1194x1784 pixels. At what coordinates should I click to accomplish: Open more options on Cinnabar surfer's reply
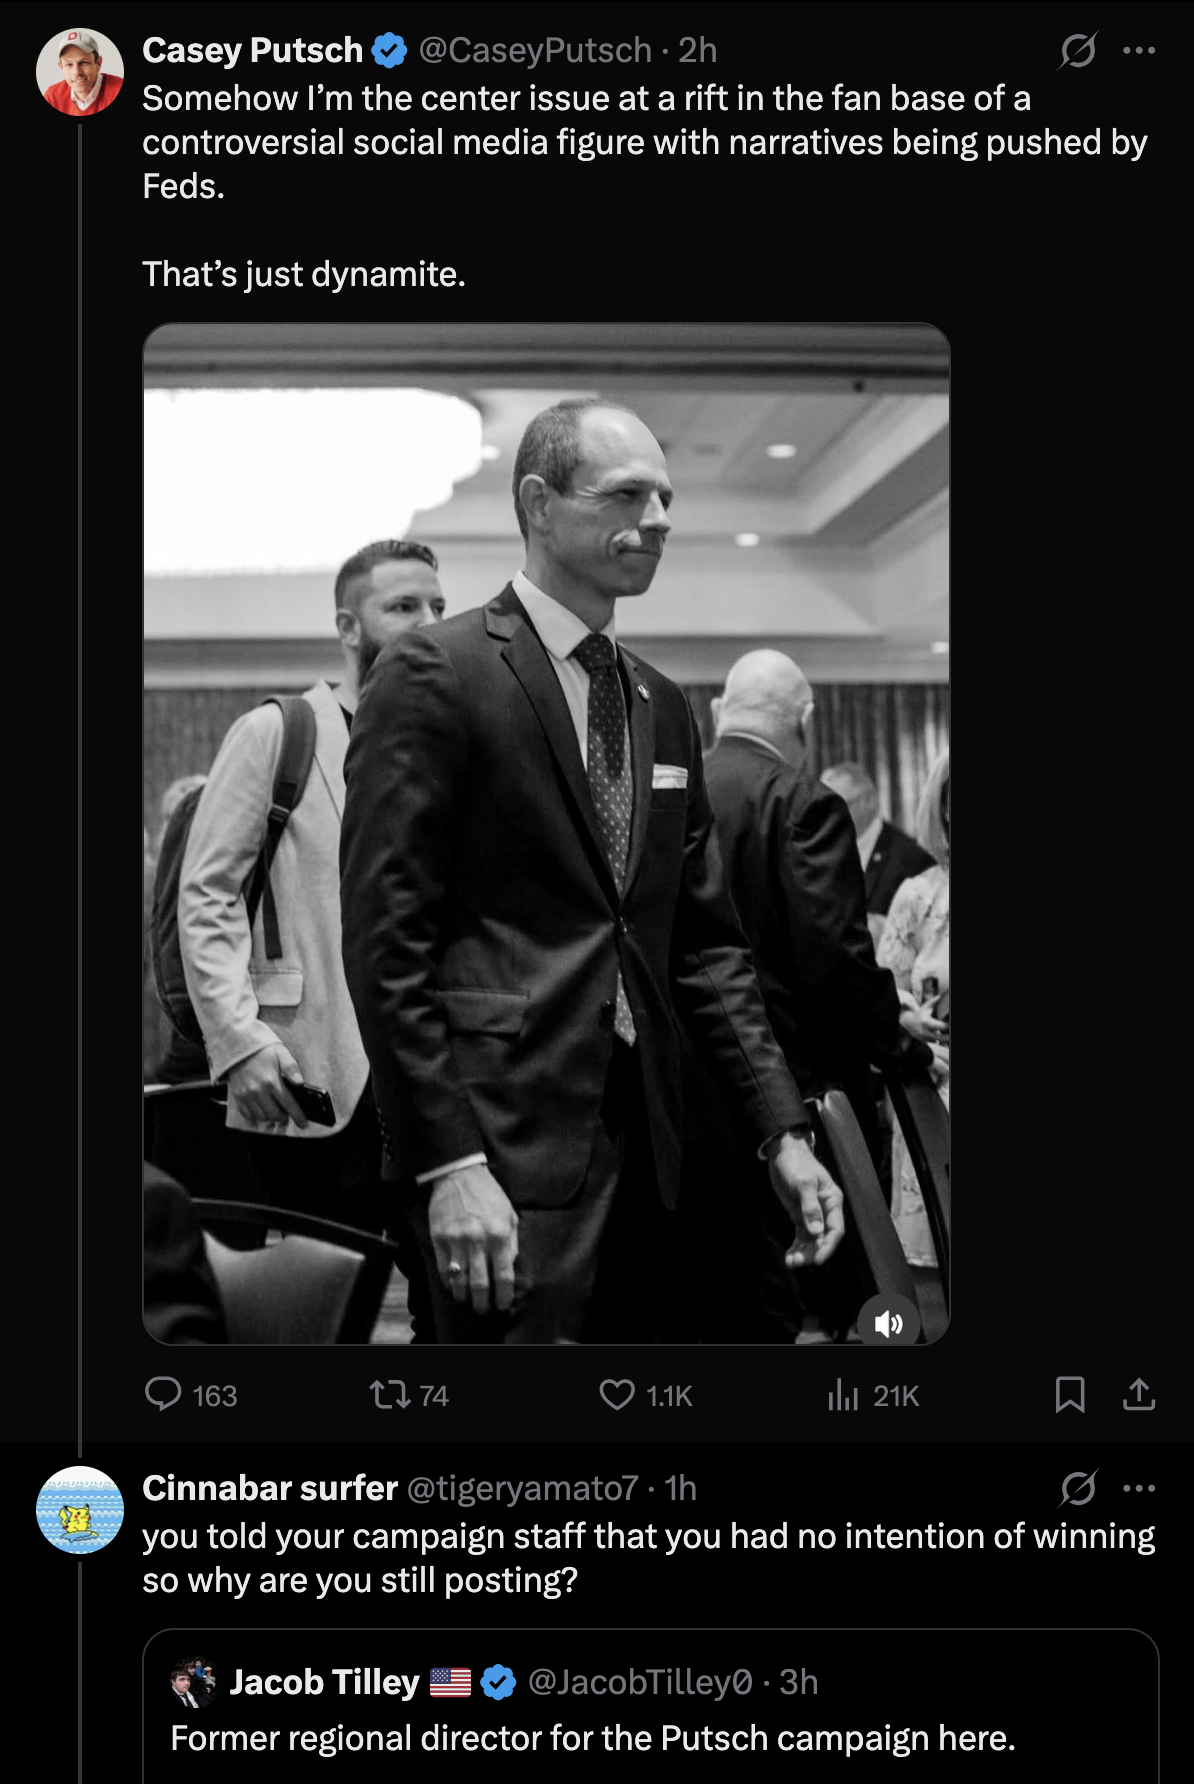(x=1139, y=1488)
